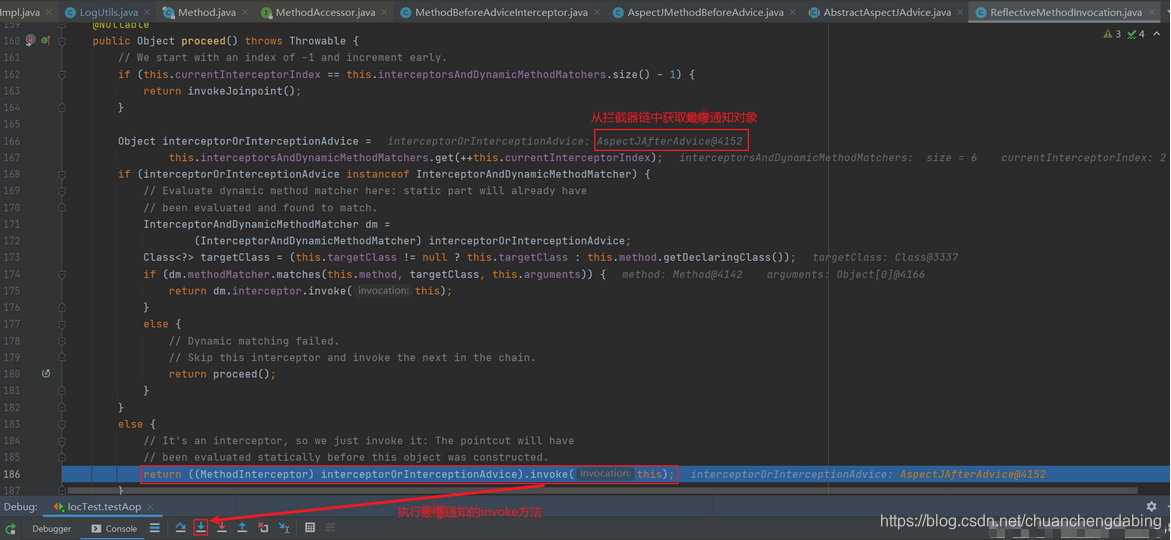Viewport: 1171px width, 540px height.
Task: Click the recursive call gutter icon line 180
Action: (46, 373)
